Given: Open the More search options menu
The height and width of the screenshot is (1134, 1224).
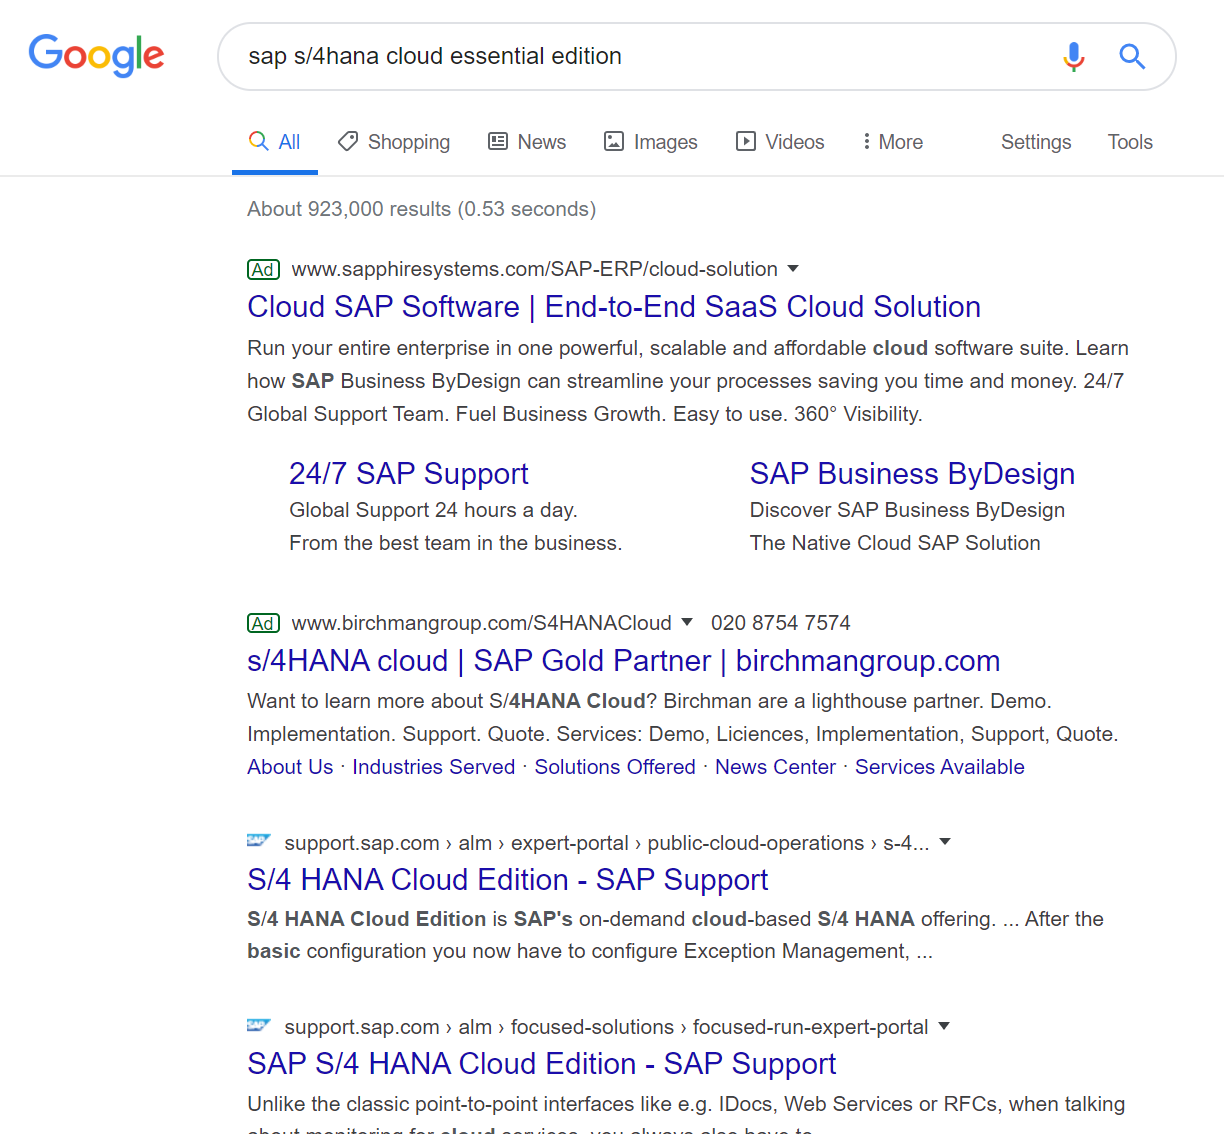Looking at the screenshot, I should point(893,142).
